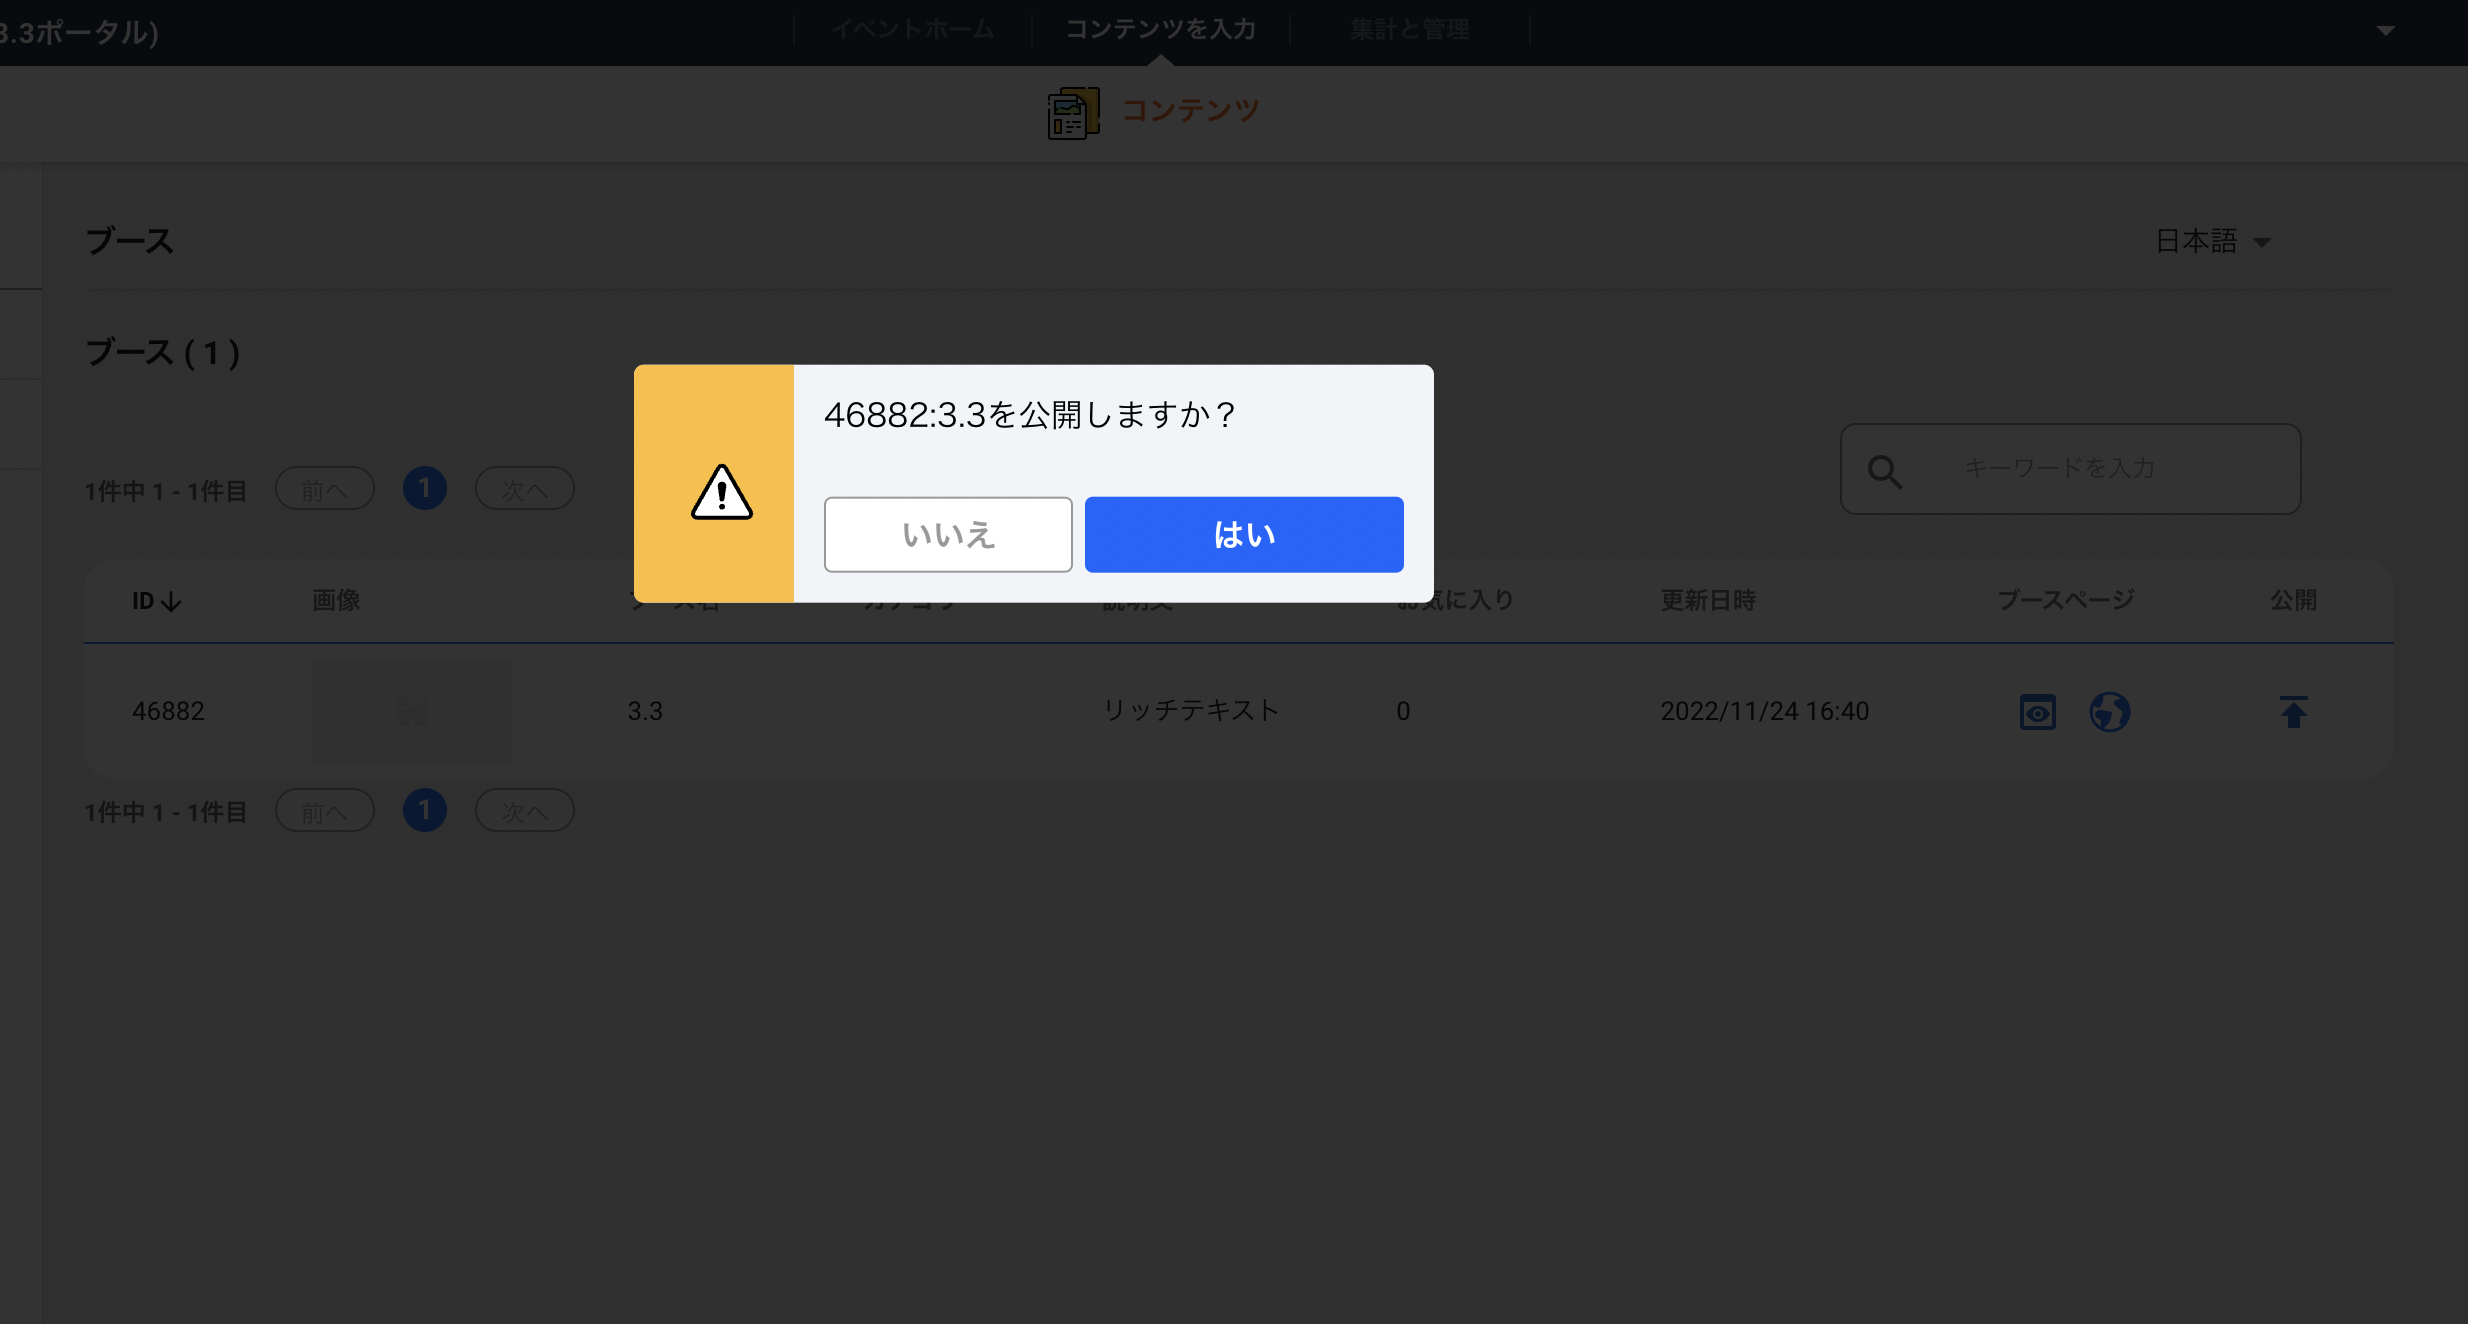Expand the 日本語 language dropdown
Image resolution: width=2468 pixels, height=1324 pixels.
click(2213, 241)
